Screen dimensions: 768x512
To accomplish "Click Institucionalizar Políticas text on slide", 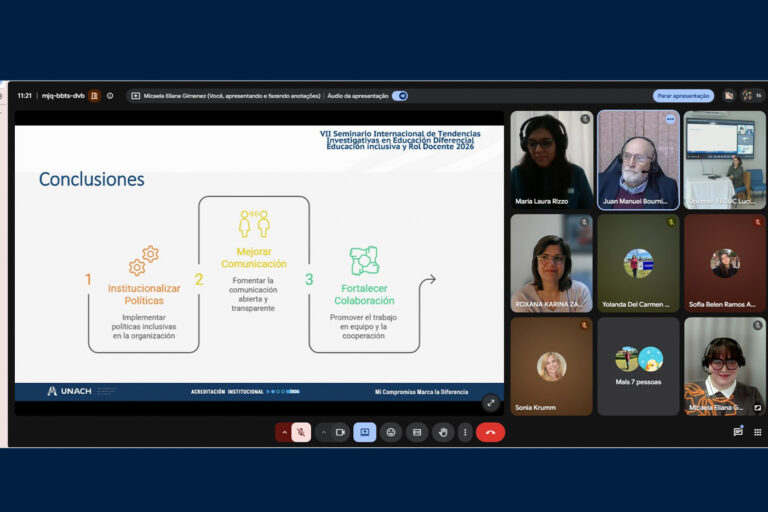I will pyautogui.click(x=144, y=294).
